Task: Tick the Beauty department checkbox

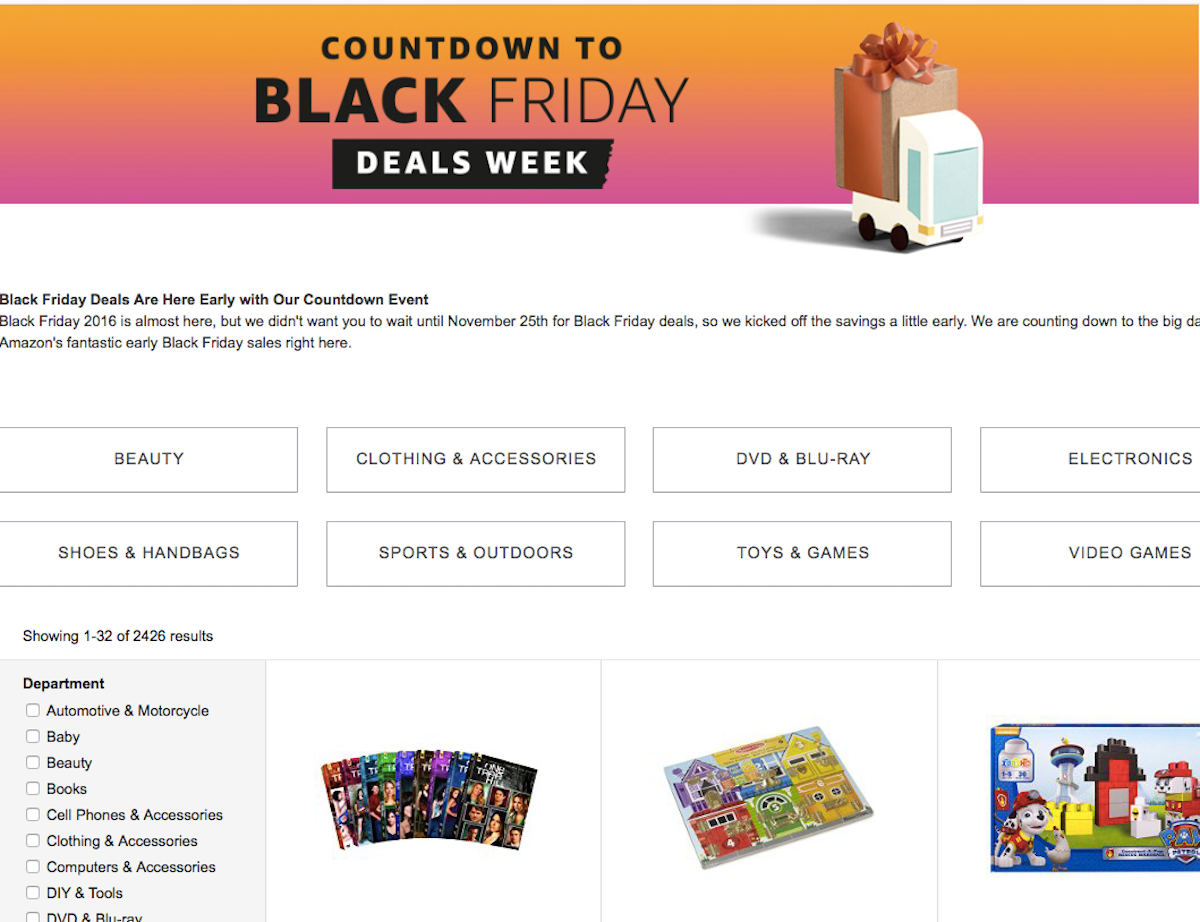Action: tap(33, 762)
